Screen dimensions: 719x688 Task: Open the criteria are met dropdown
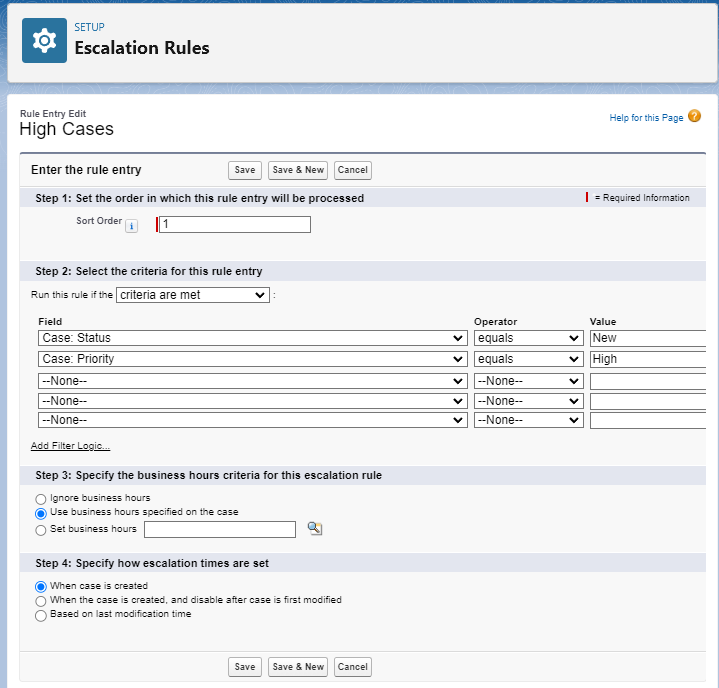click(193, 295)
